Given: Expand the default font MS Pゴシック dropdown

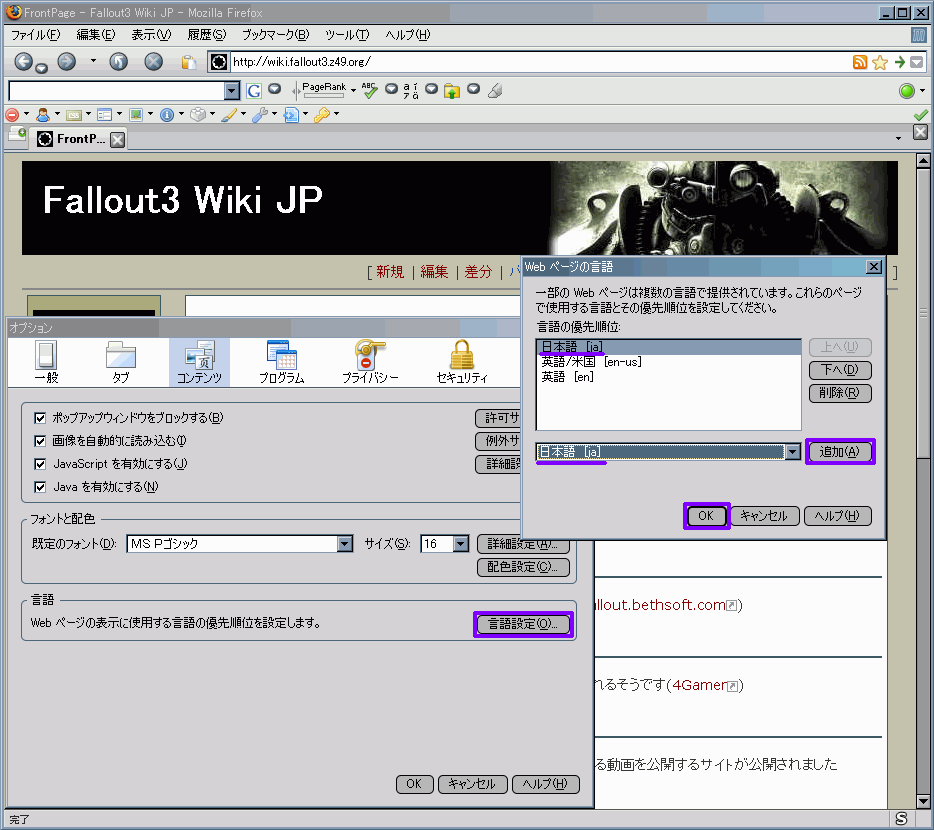Looking at the screenshot, I should click(345, 544).
